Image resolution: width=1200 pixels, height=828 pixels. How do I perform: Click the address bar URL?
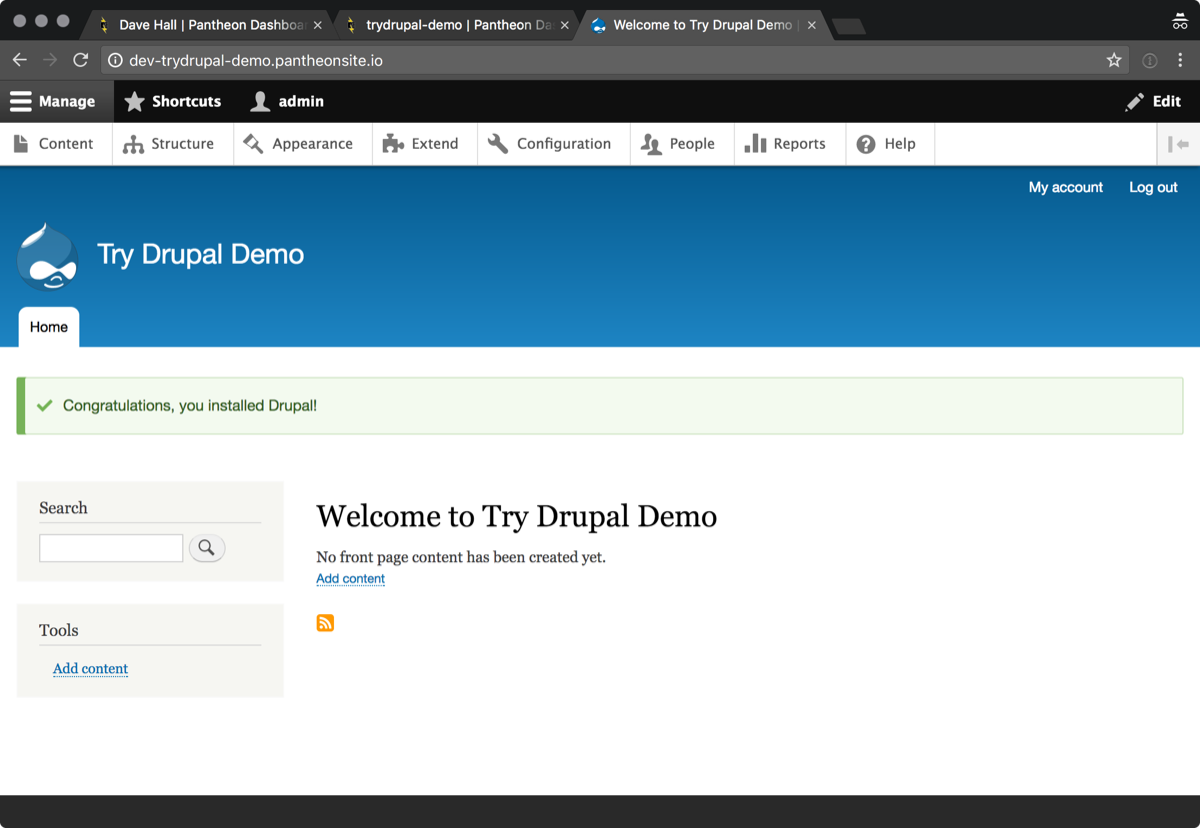[x=256, y=61]
